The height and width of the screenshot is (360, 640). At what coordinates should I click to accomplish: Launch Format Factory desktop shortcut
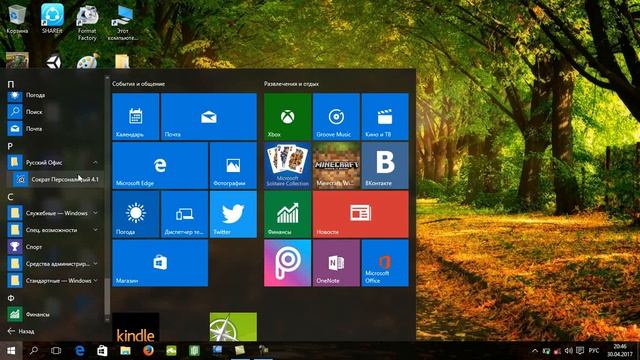click(87, 22)
